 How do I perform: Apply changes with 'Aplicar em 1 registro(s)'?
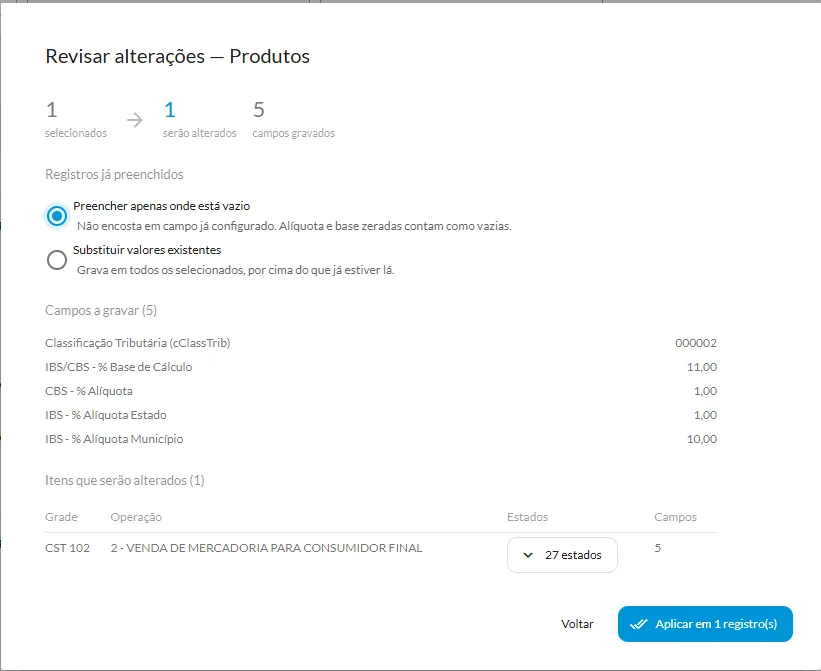pyautogui.click(x=705, y=624)
